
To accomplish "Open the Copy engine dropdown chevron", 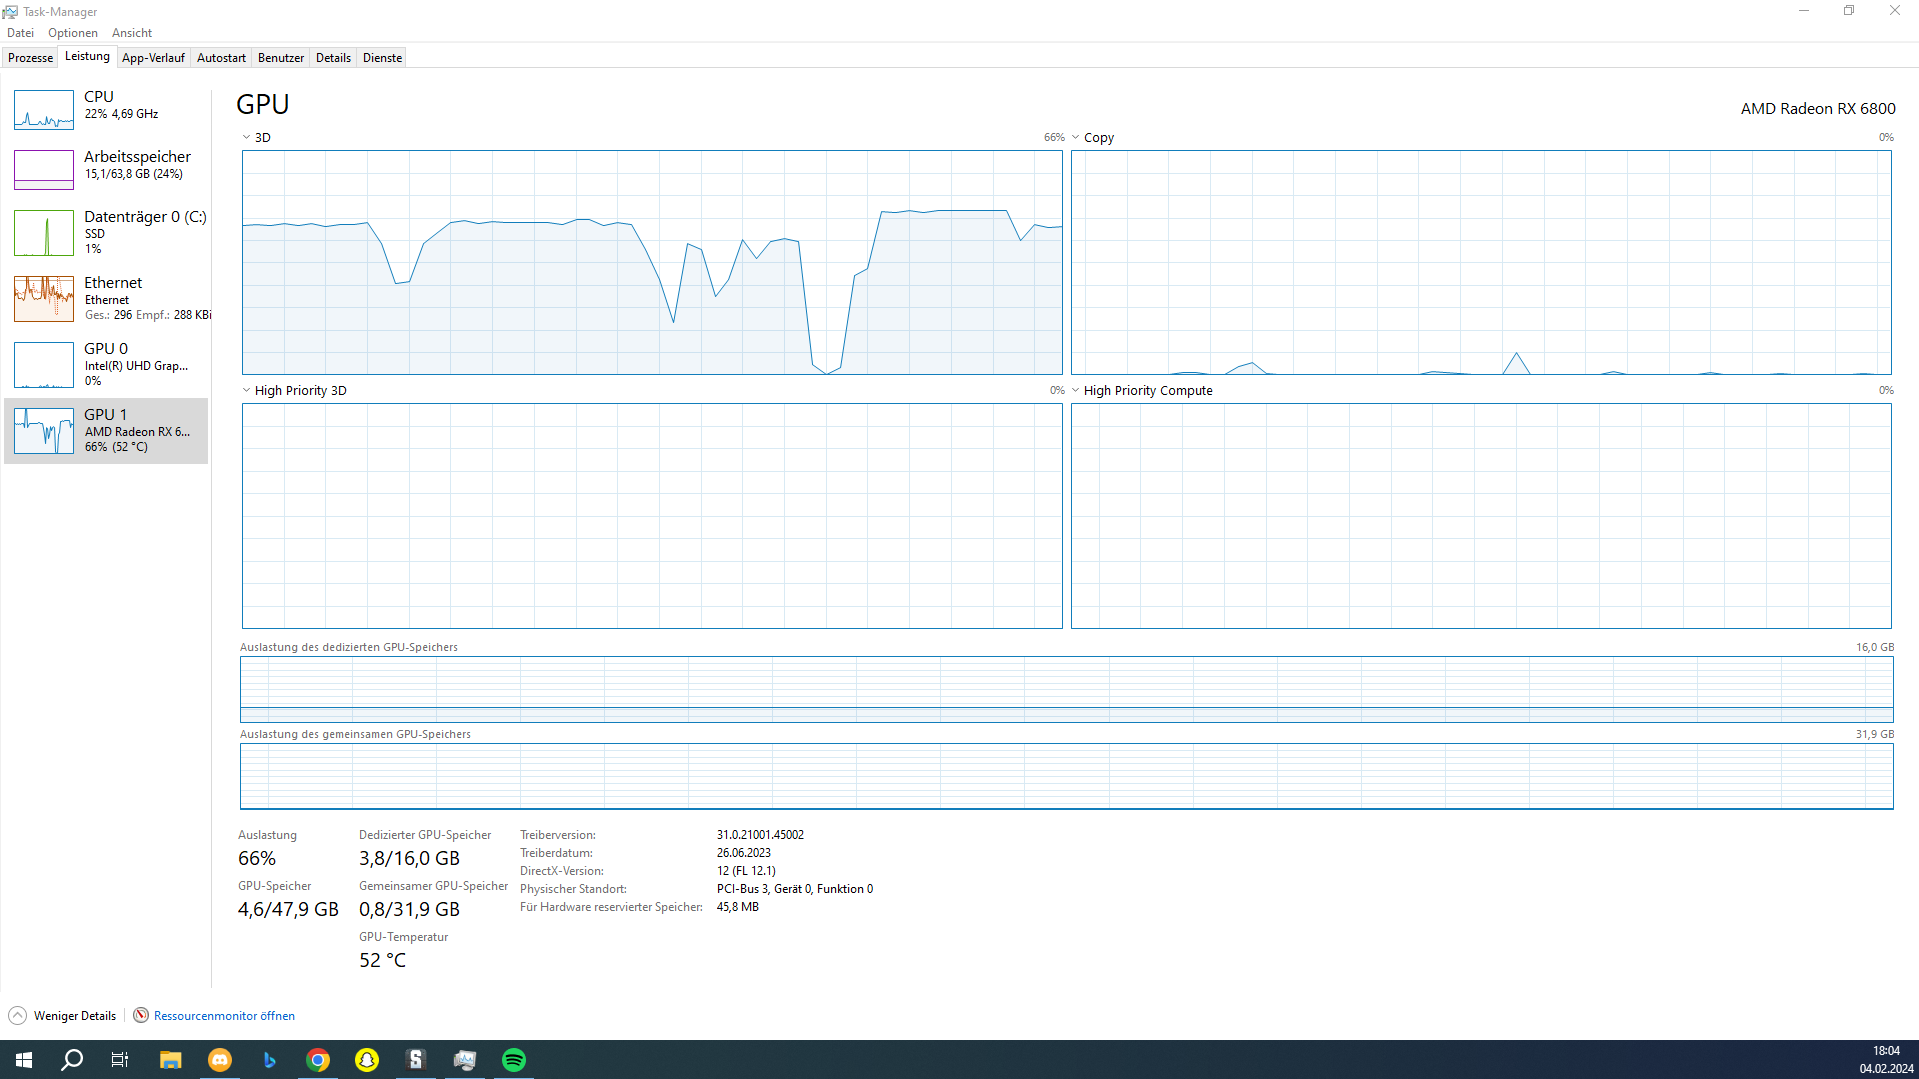I will click(1075, 138).
